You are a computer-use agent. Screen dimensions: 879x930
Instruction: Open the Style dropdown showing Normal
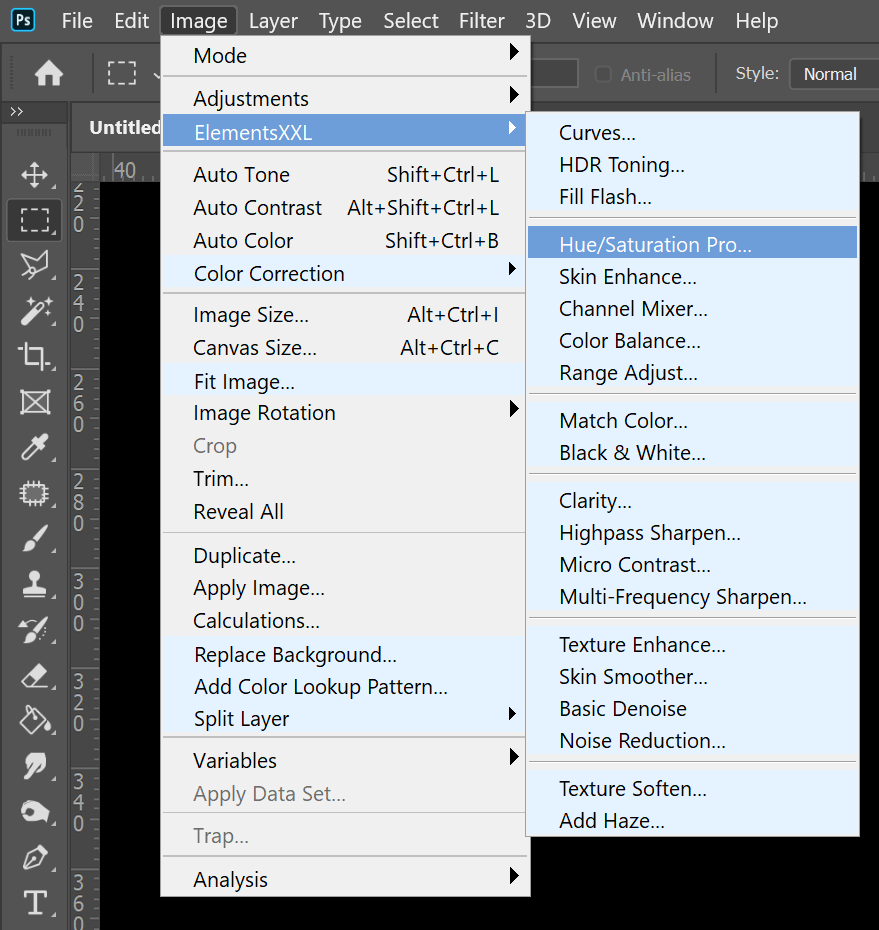(833, 74)
